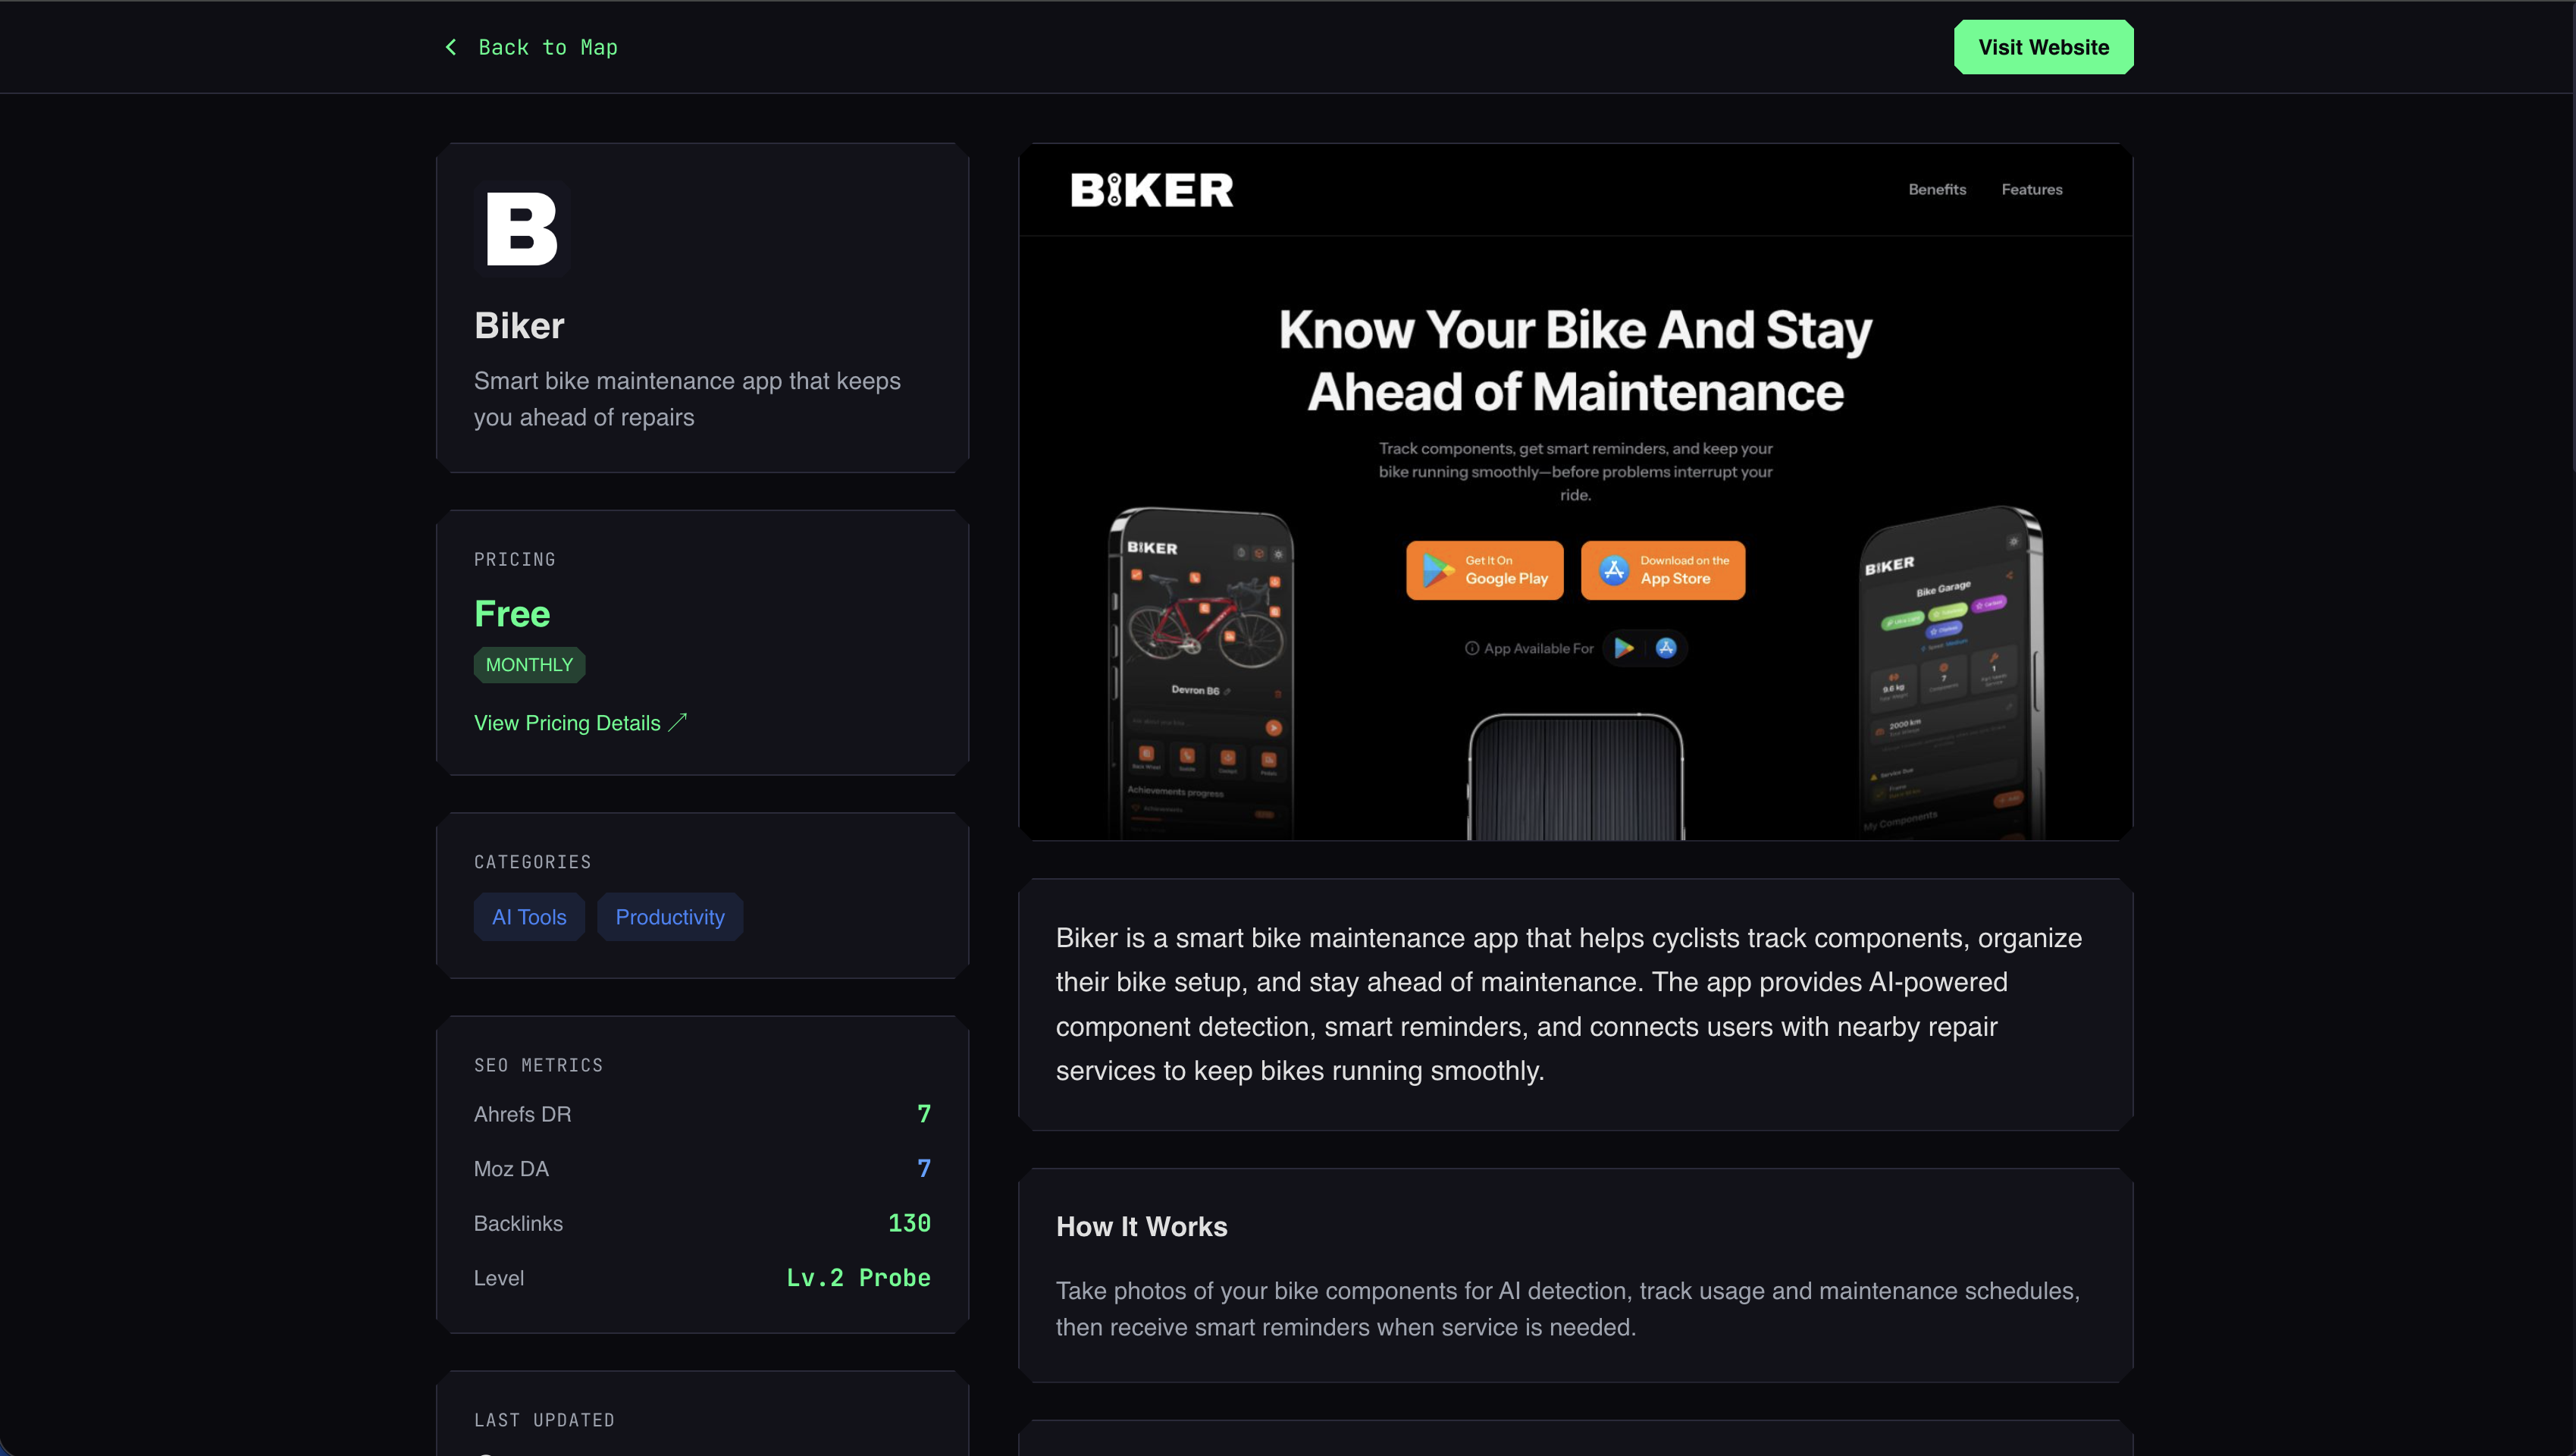Click the Google Play triangle icon on orange button
The image size is (2576, 1456).
pyautogui.click(x=1438, y=570)
